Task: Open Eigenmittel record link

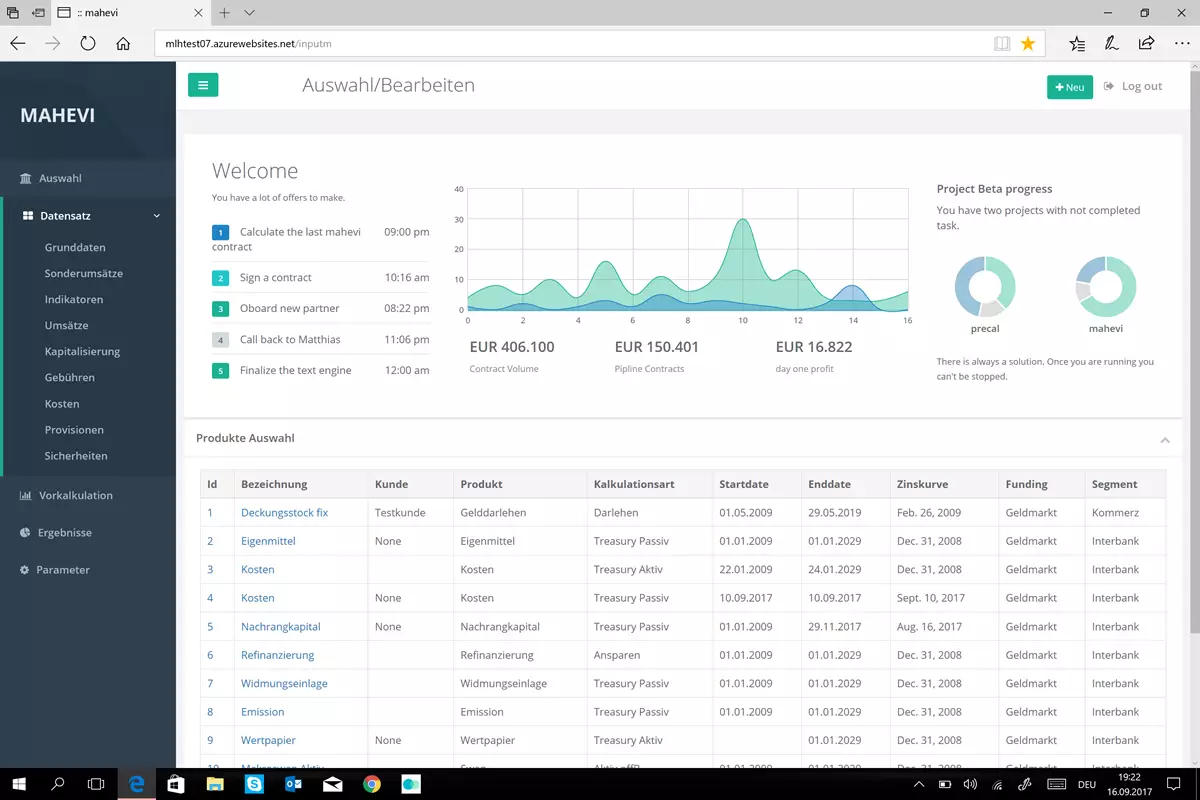Action: click(x=268, y=541)
